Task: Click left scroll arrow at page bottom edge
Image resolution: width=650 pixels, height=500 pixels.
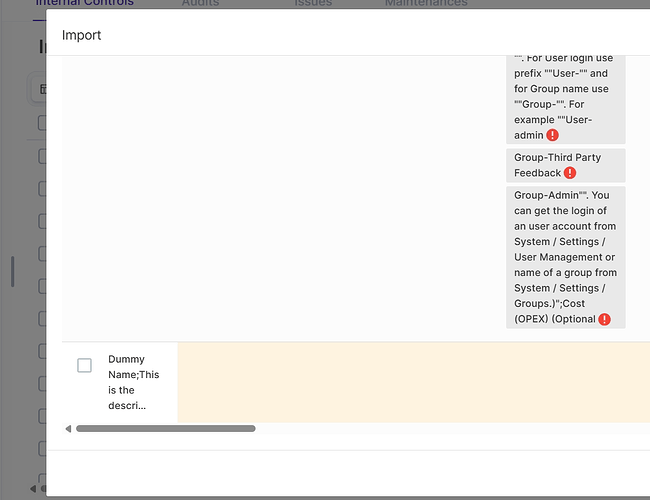Action: [33, 488]
